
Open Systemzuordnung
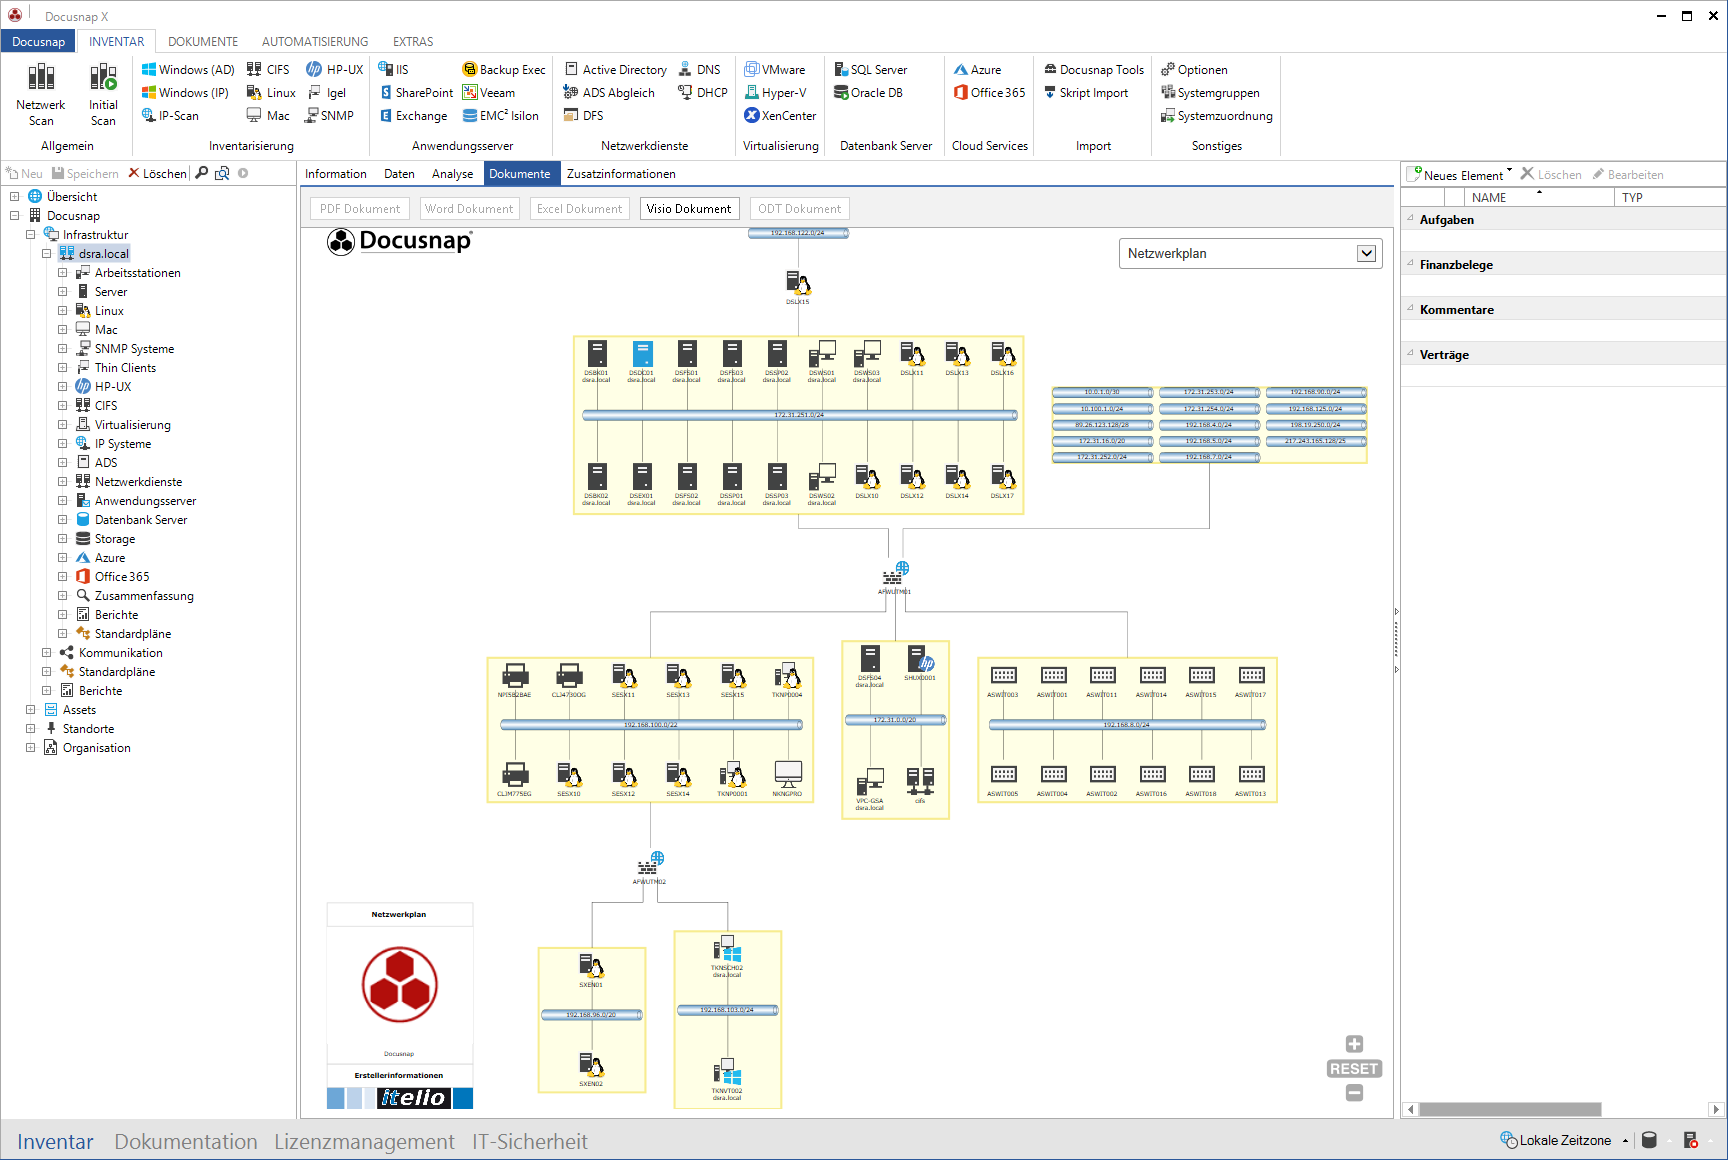[x=1216, y=115]
